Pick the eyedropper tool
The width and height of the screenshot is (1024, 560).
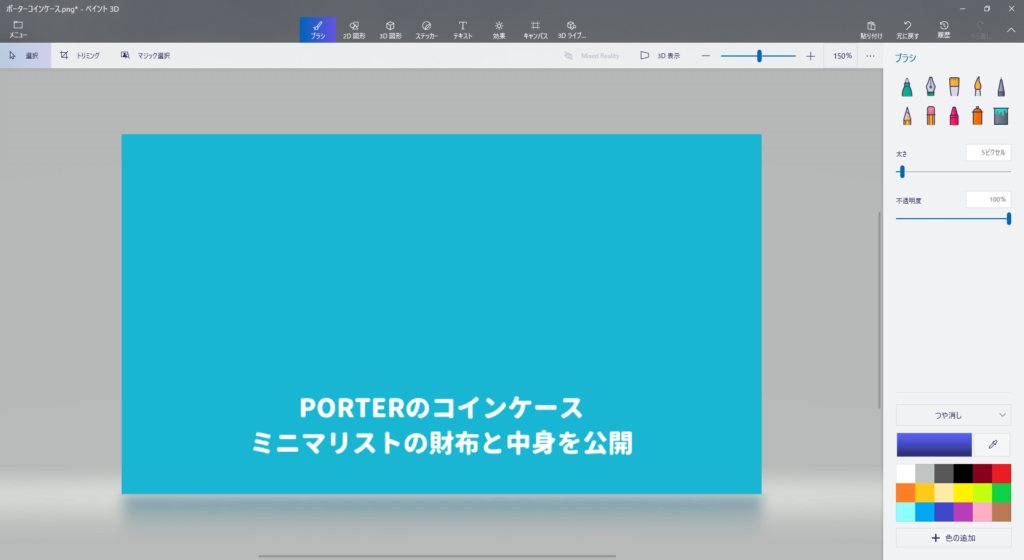coord(993,444)
